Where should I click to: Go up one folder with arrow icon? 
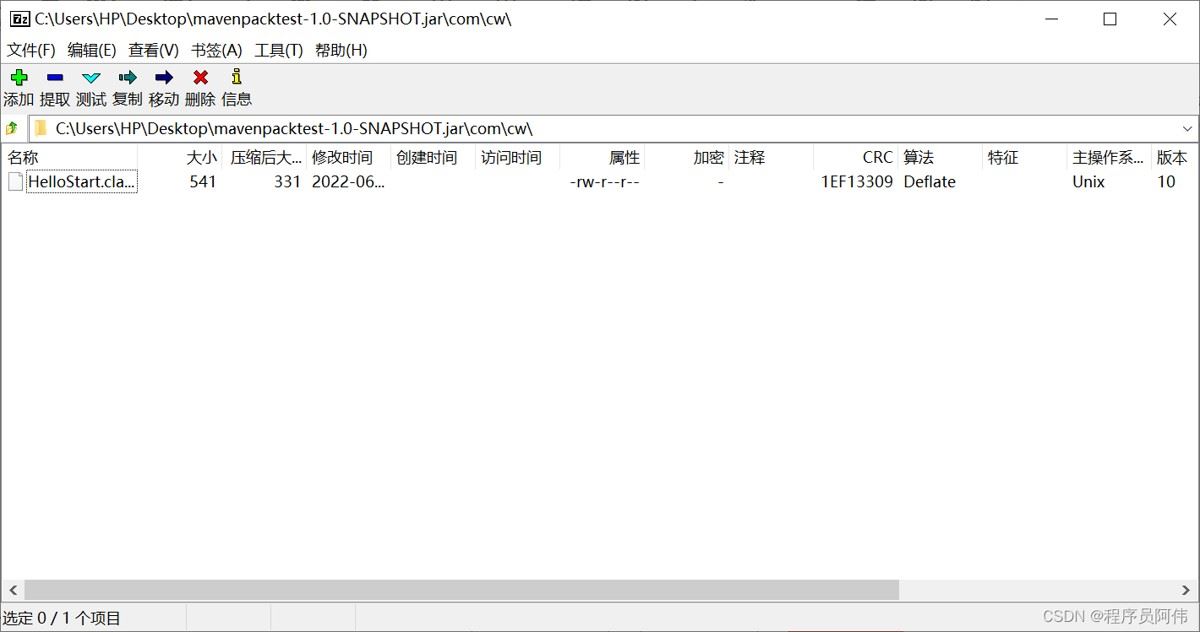coord(12,128)
